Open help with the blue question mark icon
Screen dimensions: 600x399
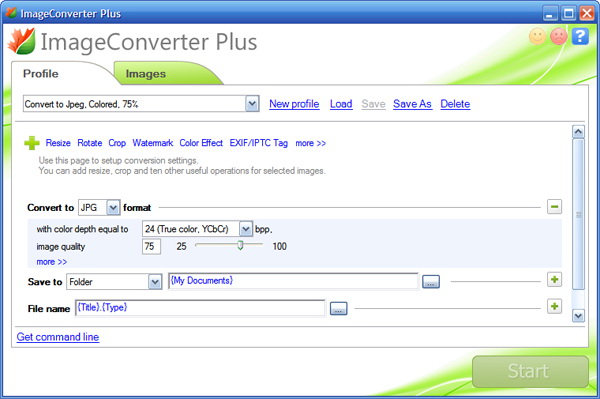[580, 36]
